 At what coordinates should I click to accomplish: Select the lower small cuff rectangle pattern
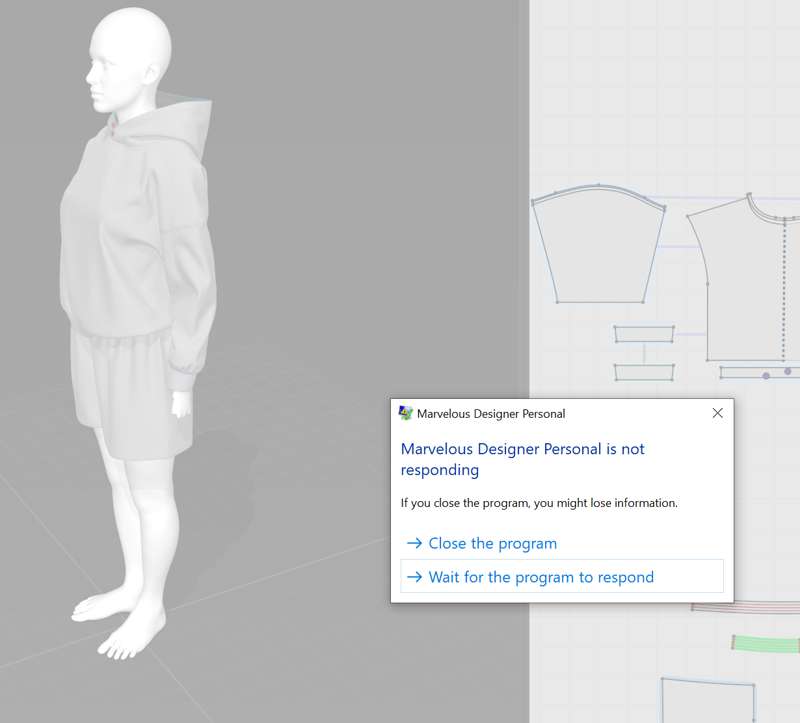coord(644,372)
